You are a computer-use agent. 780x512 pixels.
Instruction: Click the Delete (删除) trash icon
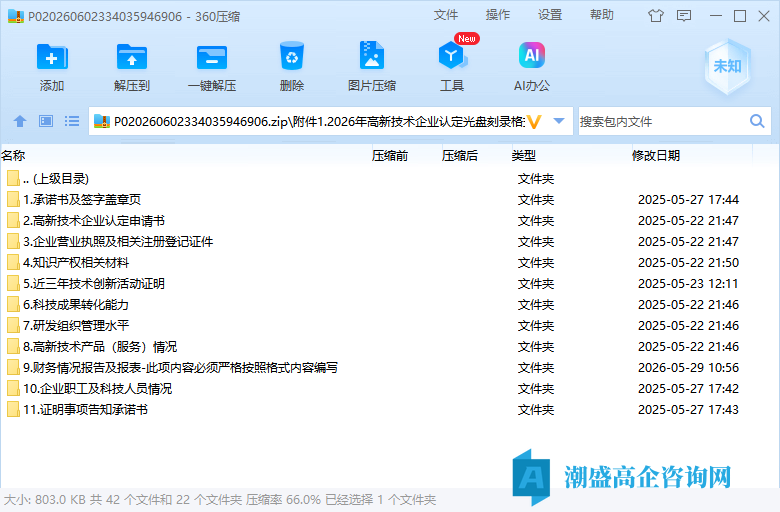(292, 56)
